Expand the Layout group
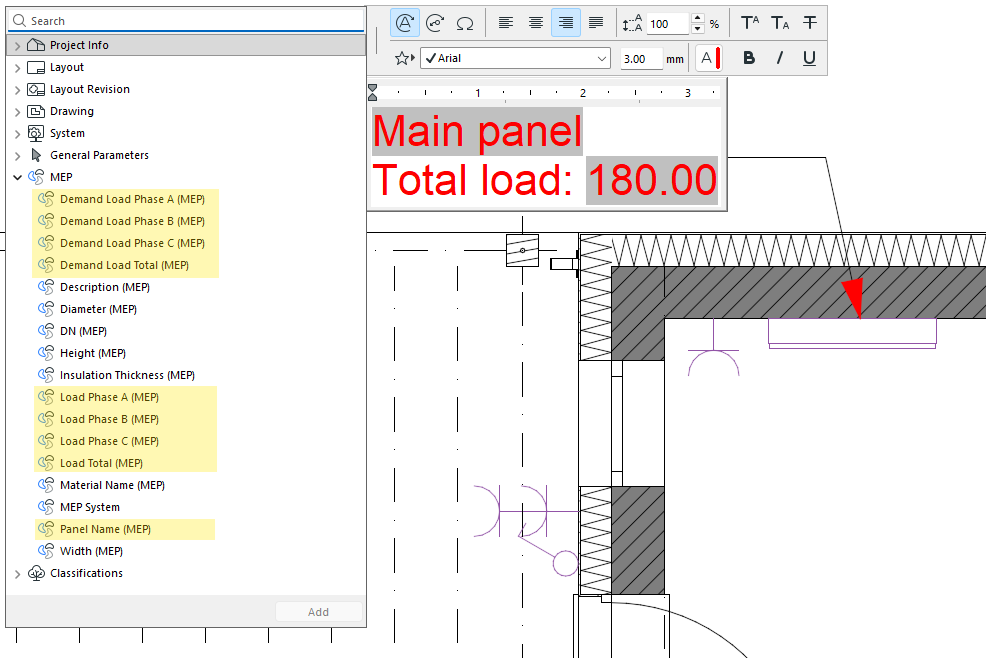 [x=18, y=67]
